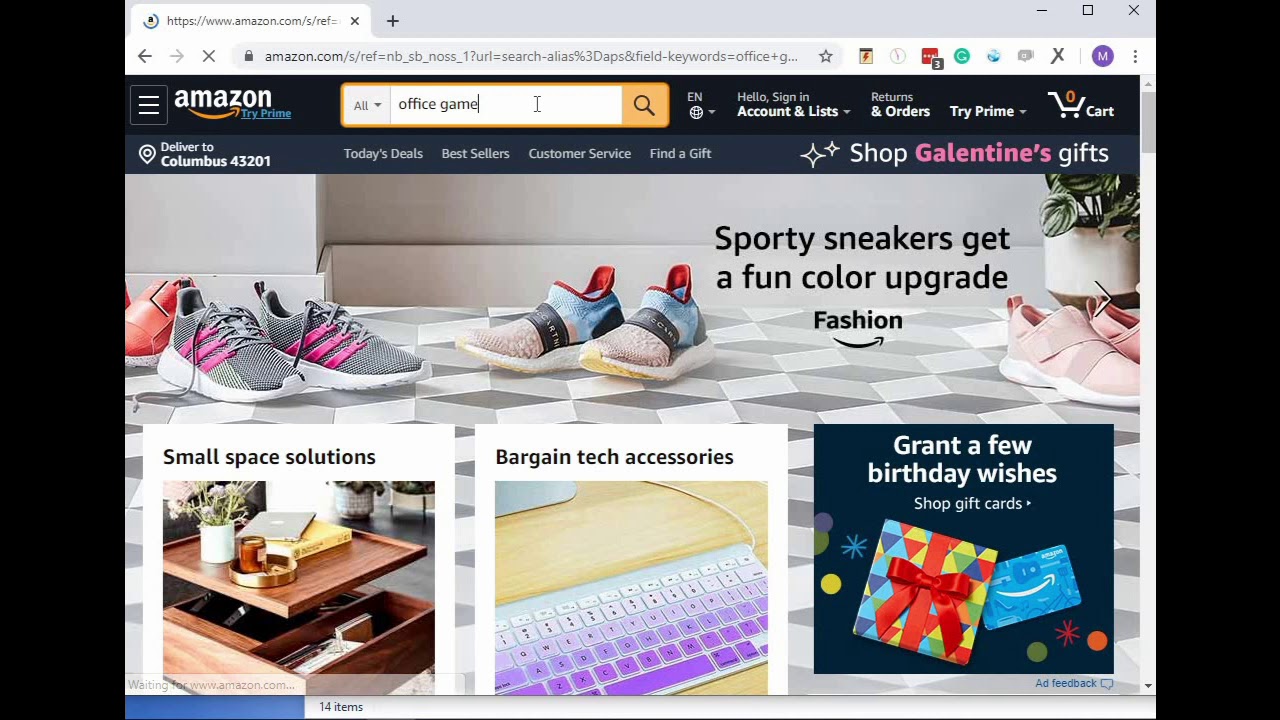1280x720 pixels.
Task: Bookmark this page with the star icon
Action: click(826, 57)
